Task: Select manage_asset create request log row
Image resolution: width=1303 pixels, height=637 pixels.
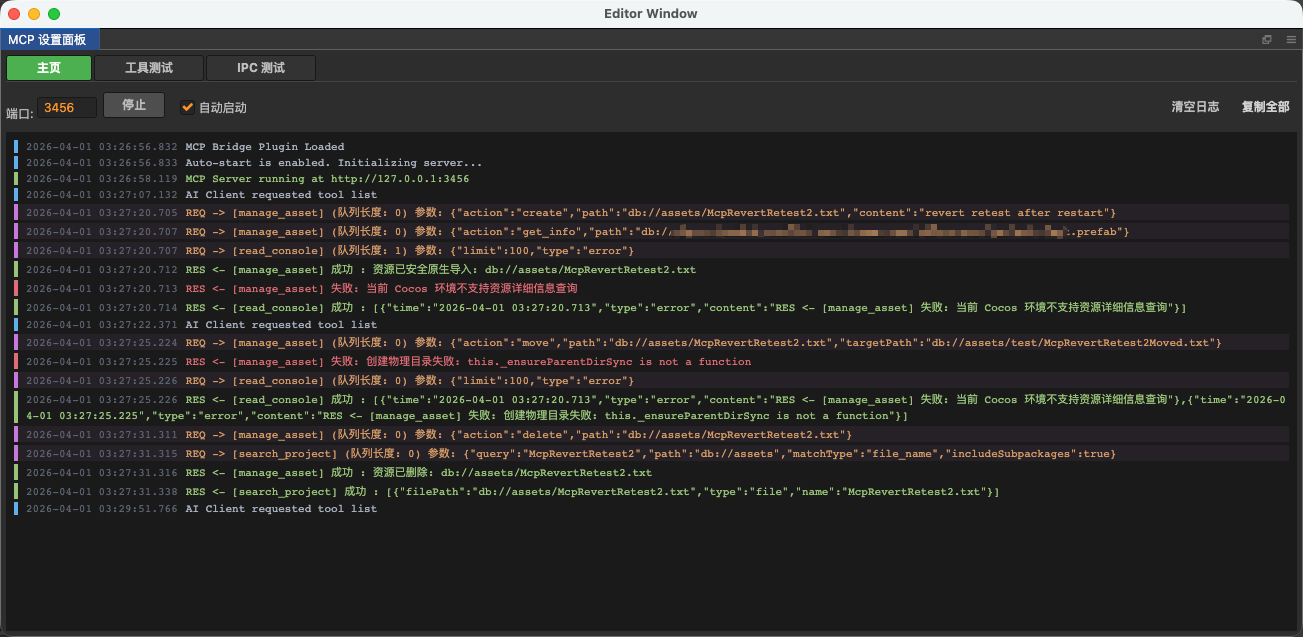Action: tap(651, 213)
